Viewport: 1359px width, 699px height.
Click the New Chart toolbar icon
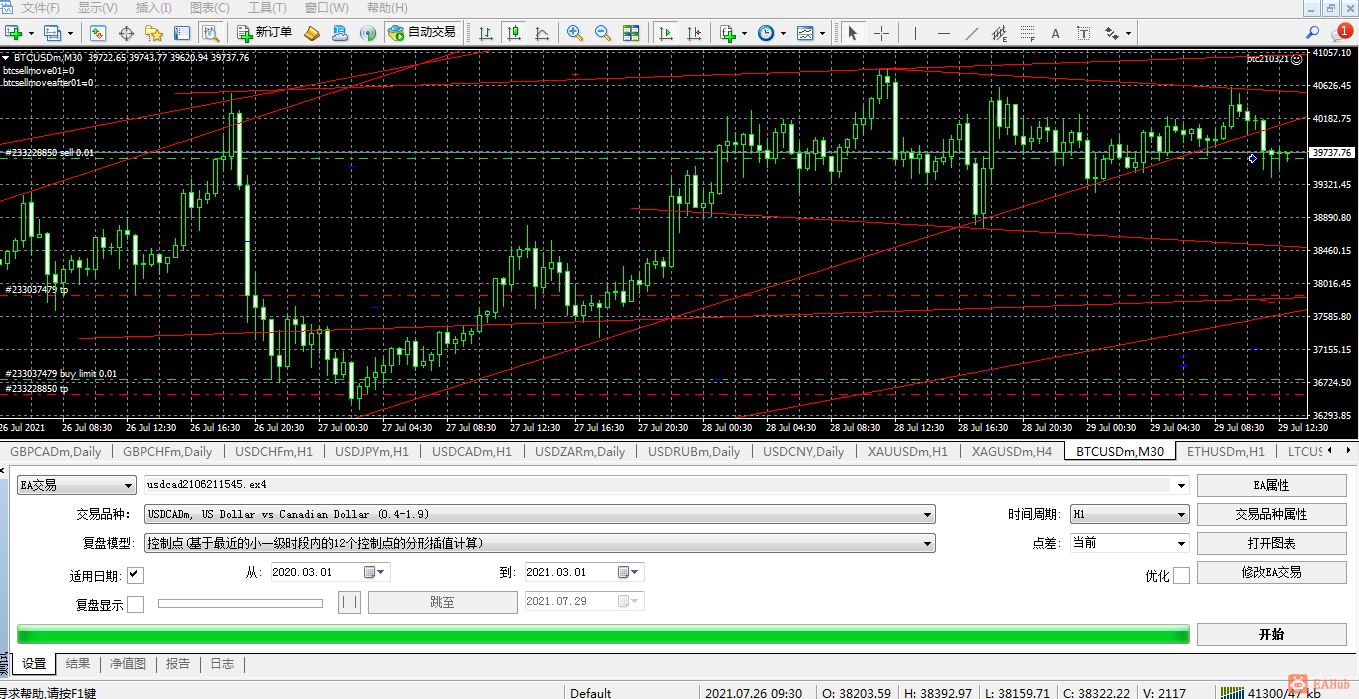pyautogui.click(x=15, y=33)
